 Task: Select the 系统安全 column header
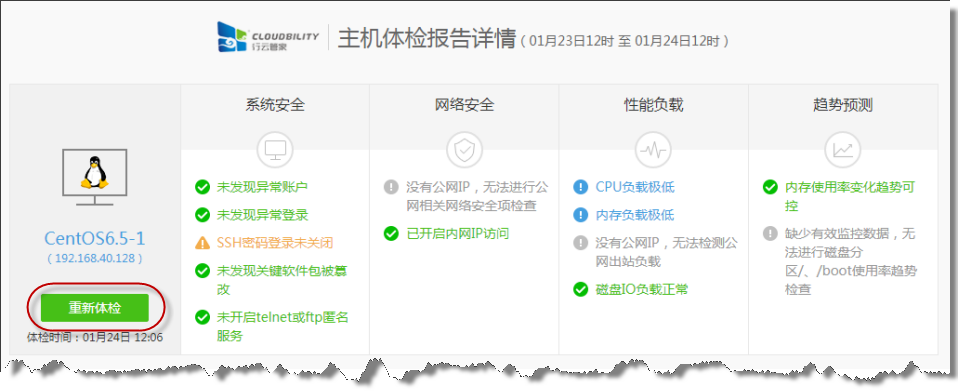tap(275, 105)
